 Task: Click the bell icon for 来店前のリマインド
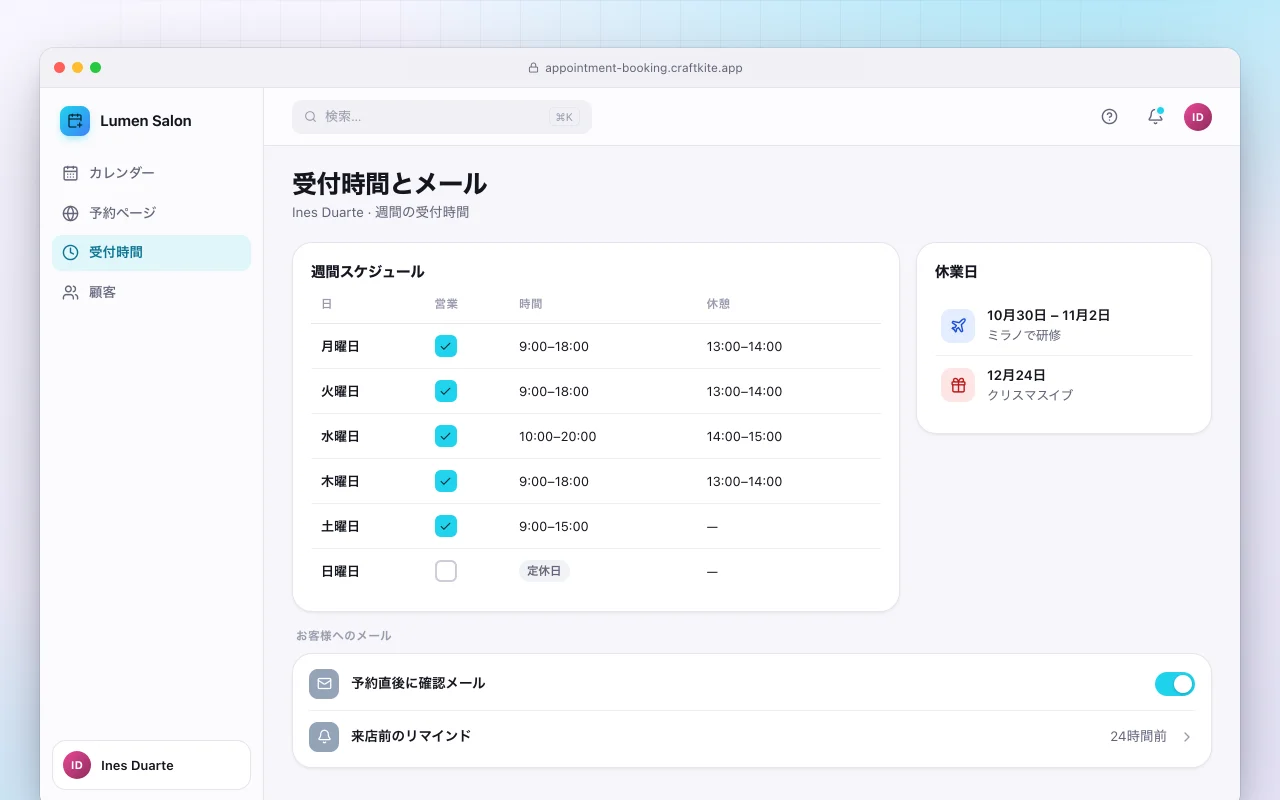coord(324,737)
